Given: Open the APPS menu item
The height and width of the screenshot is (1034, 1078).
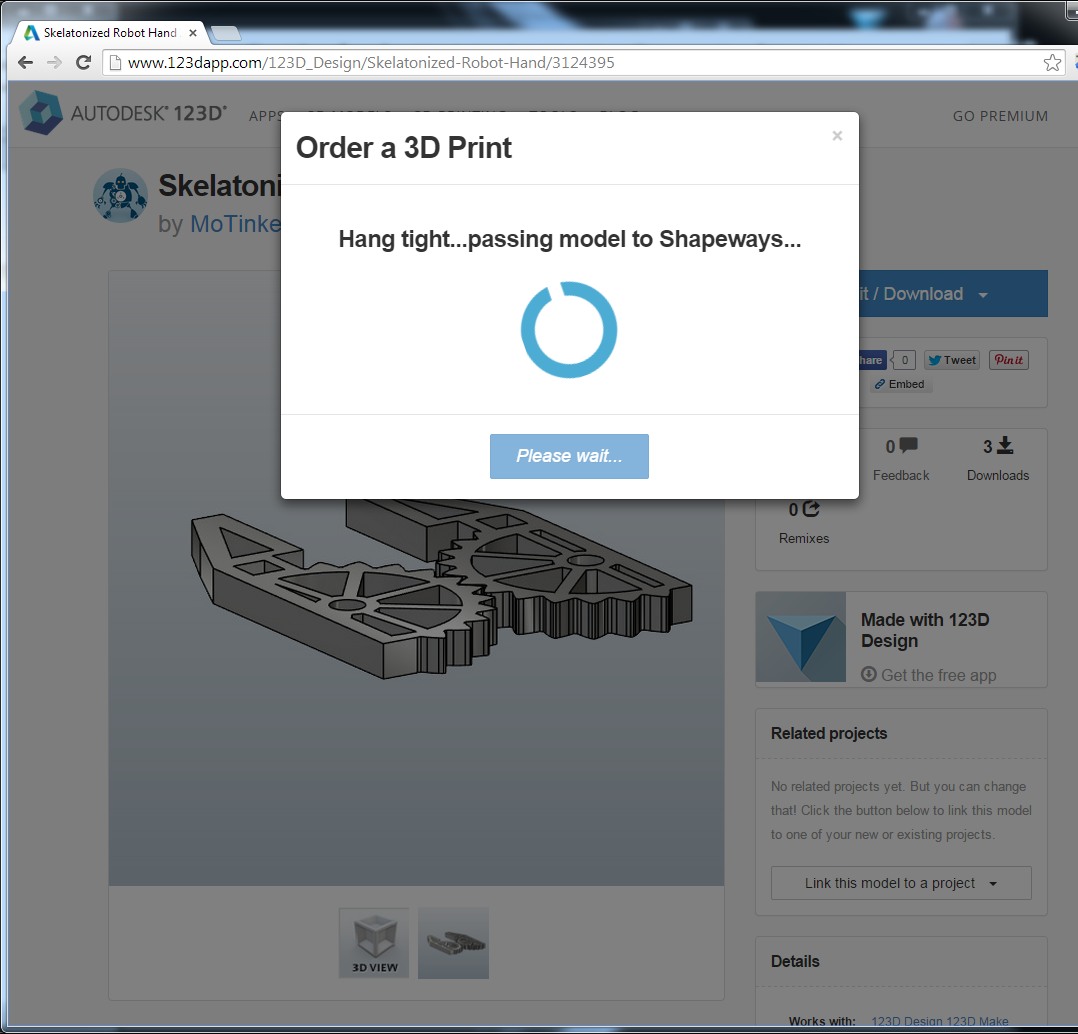Looking at the screenshot, I should (x=265, y=116).
